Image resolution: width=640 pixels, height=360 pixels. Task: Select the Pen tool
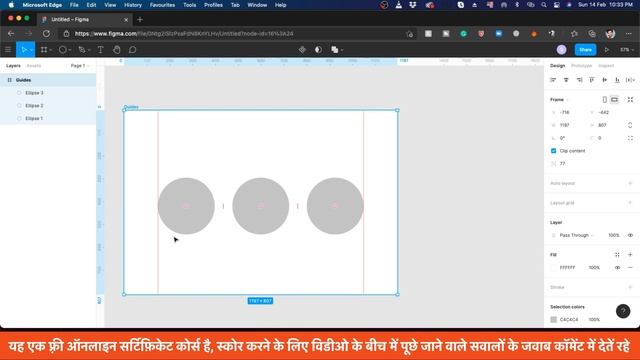(82, 50)
